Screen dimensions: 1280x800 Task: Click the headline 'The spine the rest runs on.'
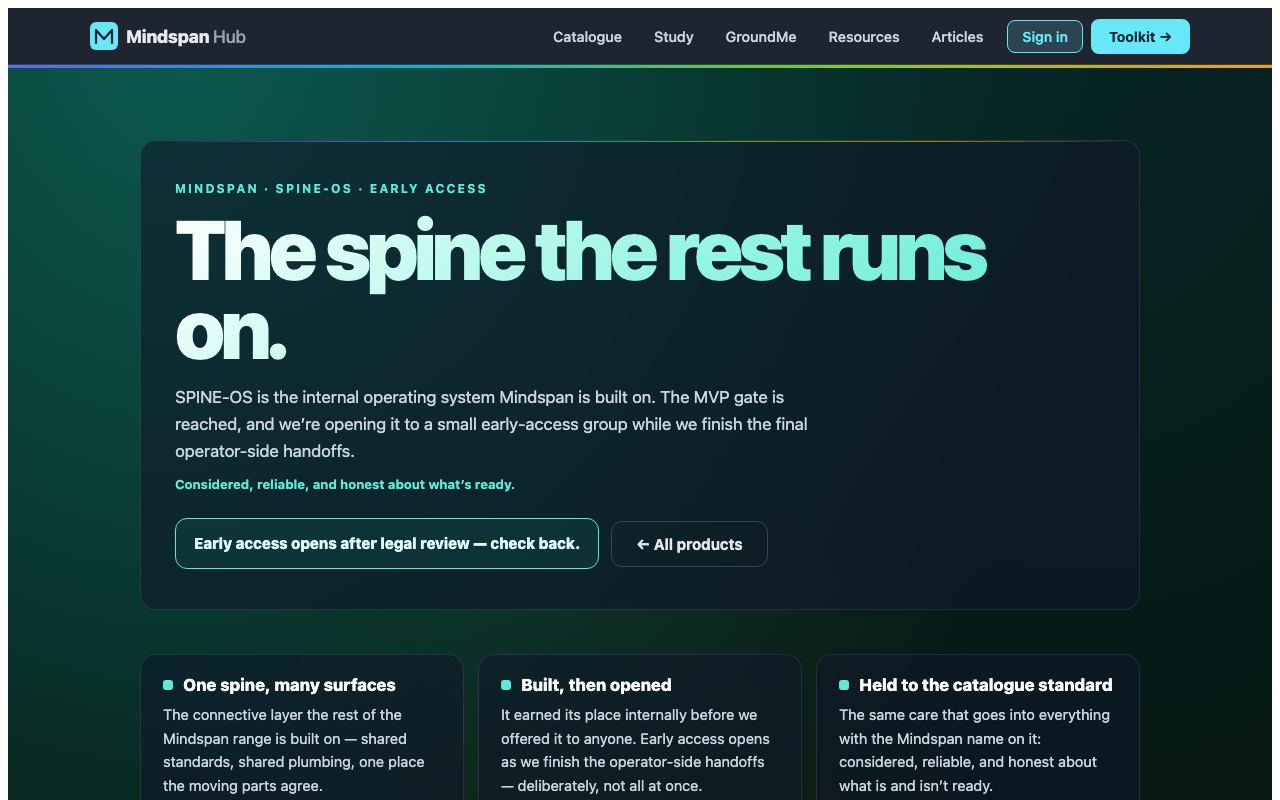pos(581,290)
